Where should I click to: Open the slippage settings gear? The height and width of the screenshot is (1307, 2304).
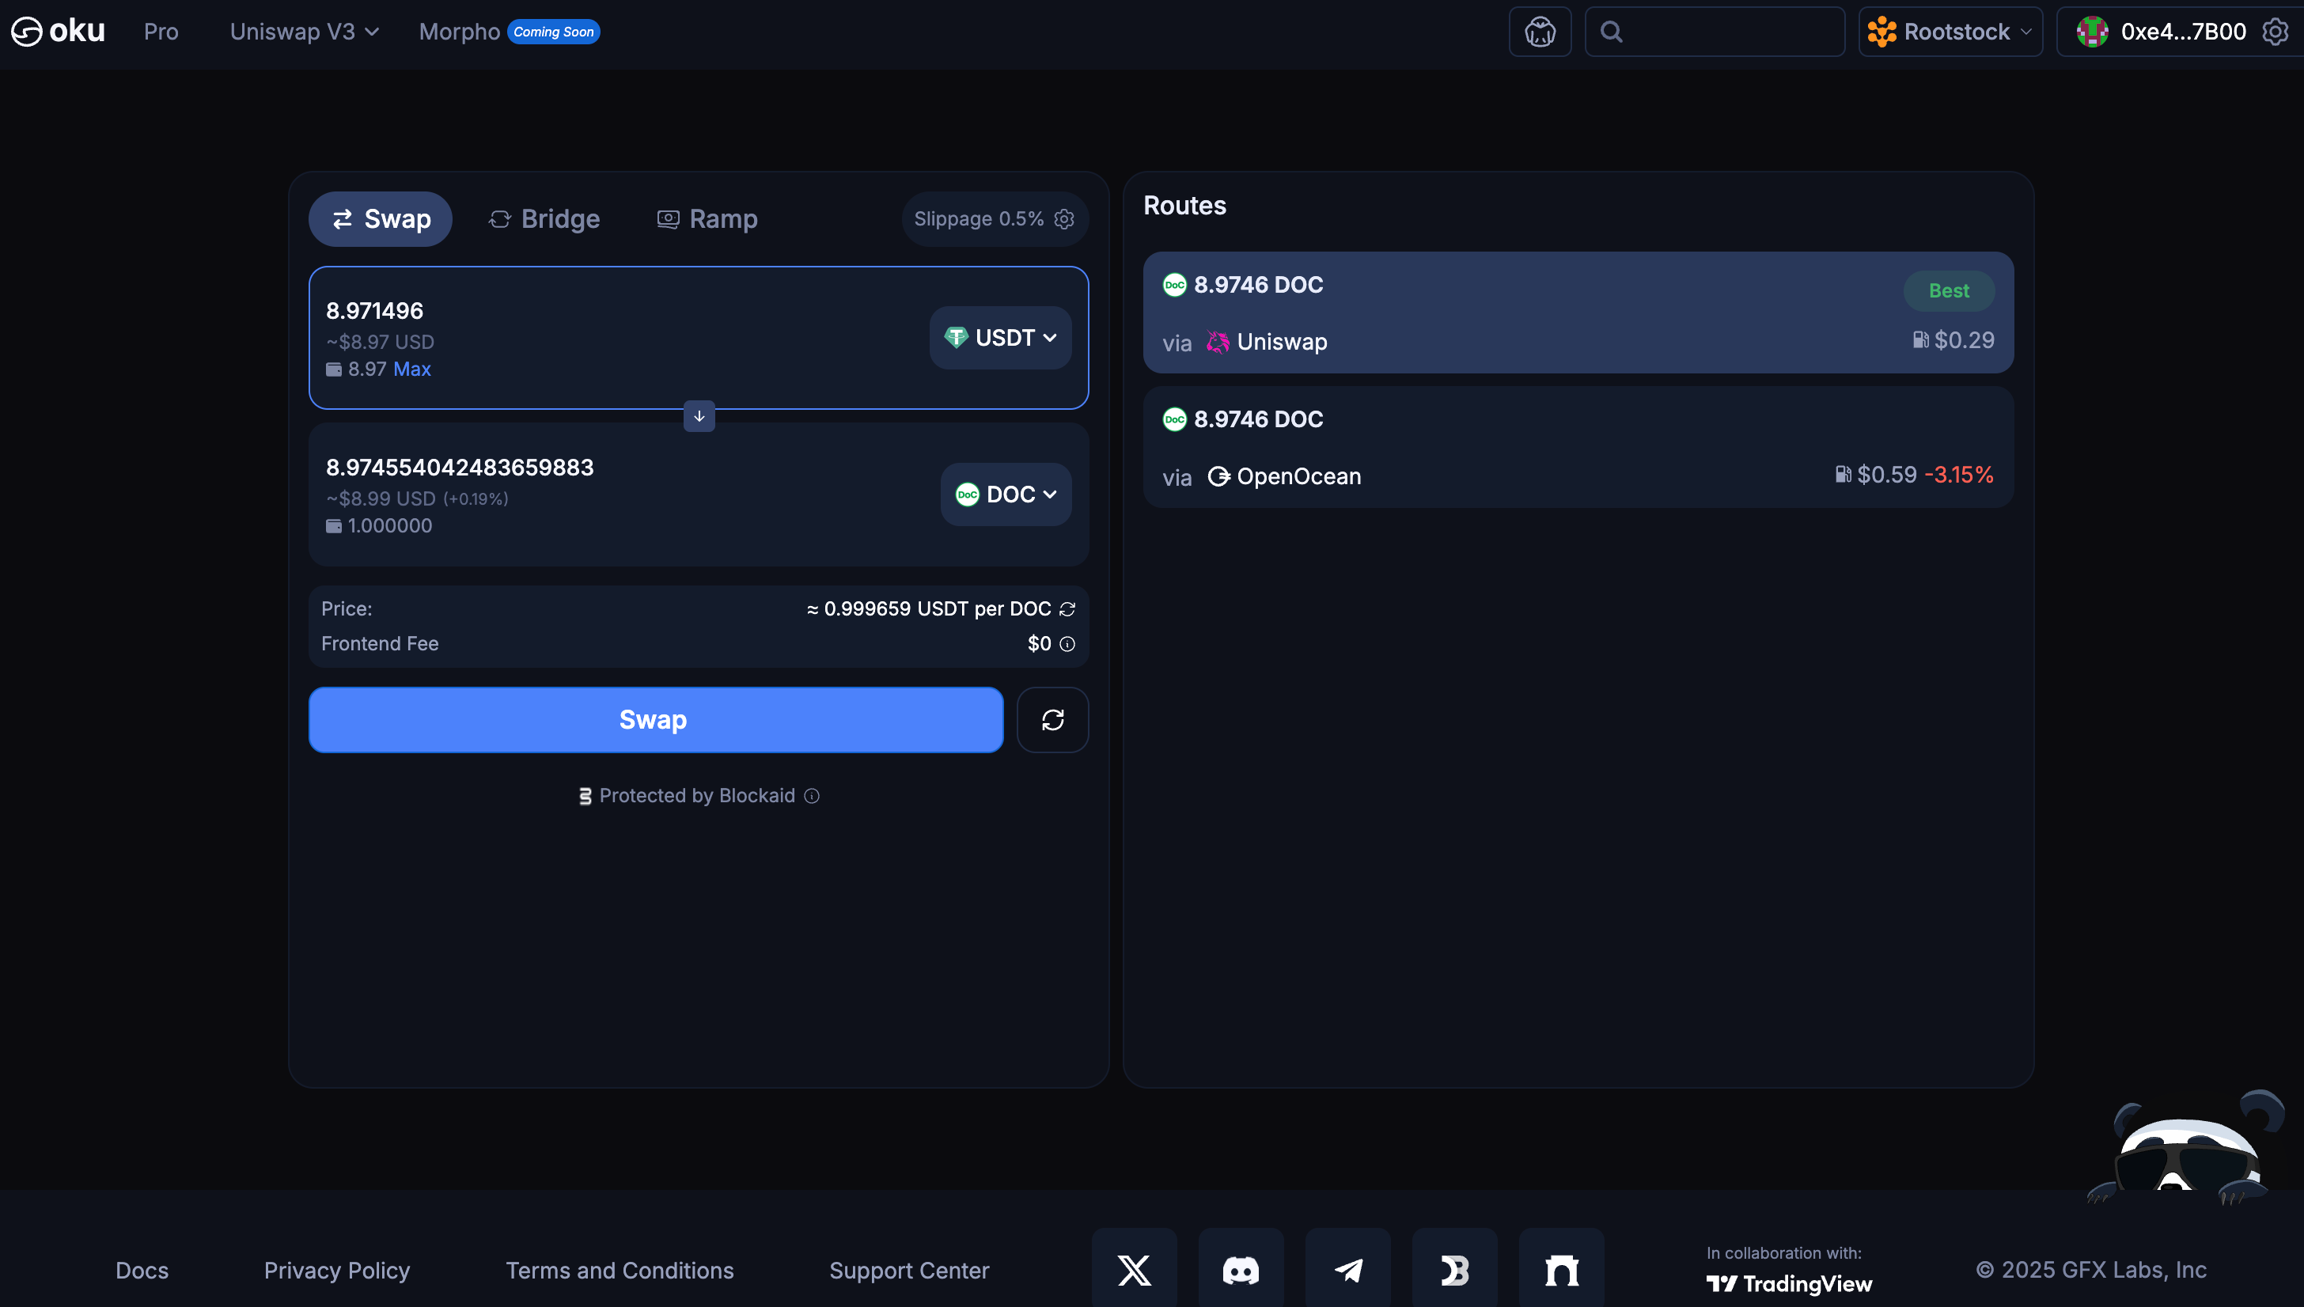pos(1064,219)
